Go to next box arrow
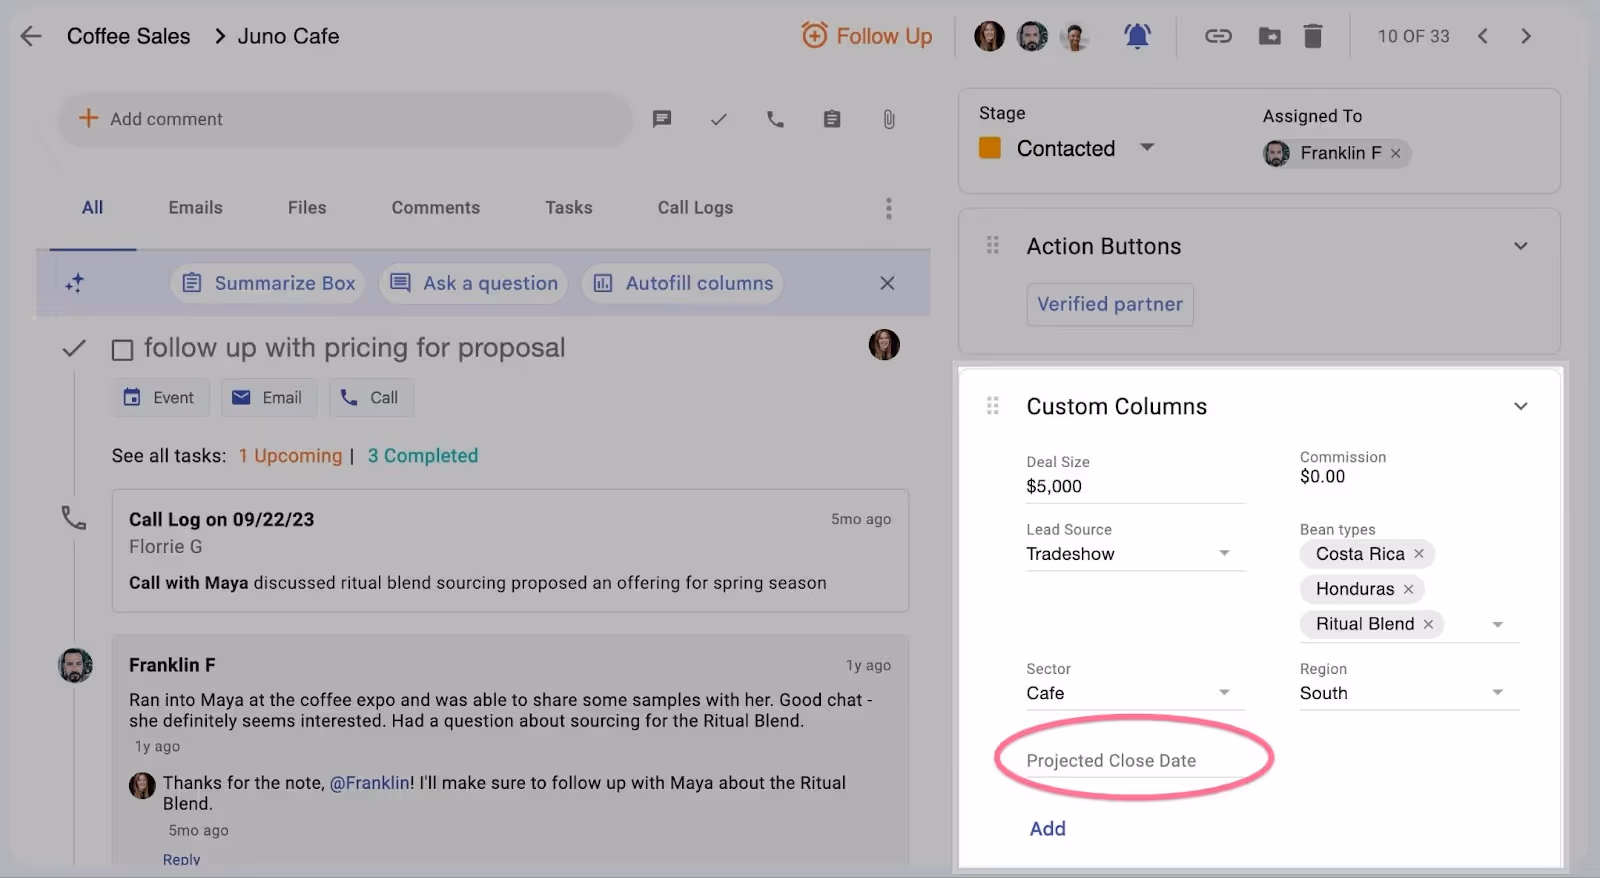 click(x=1526, y=36)
